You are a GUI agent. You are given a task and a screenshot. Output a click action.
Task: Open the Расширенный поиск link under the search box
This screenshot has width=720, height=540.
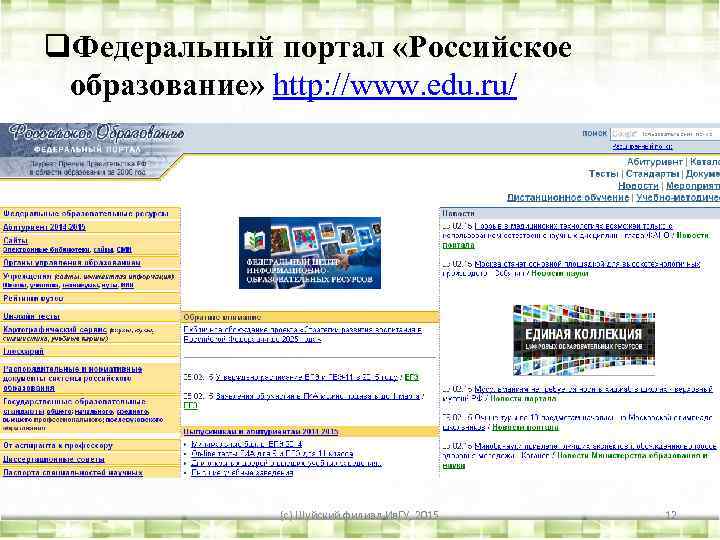(x=642, y=146)
